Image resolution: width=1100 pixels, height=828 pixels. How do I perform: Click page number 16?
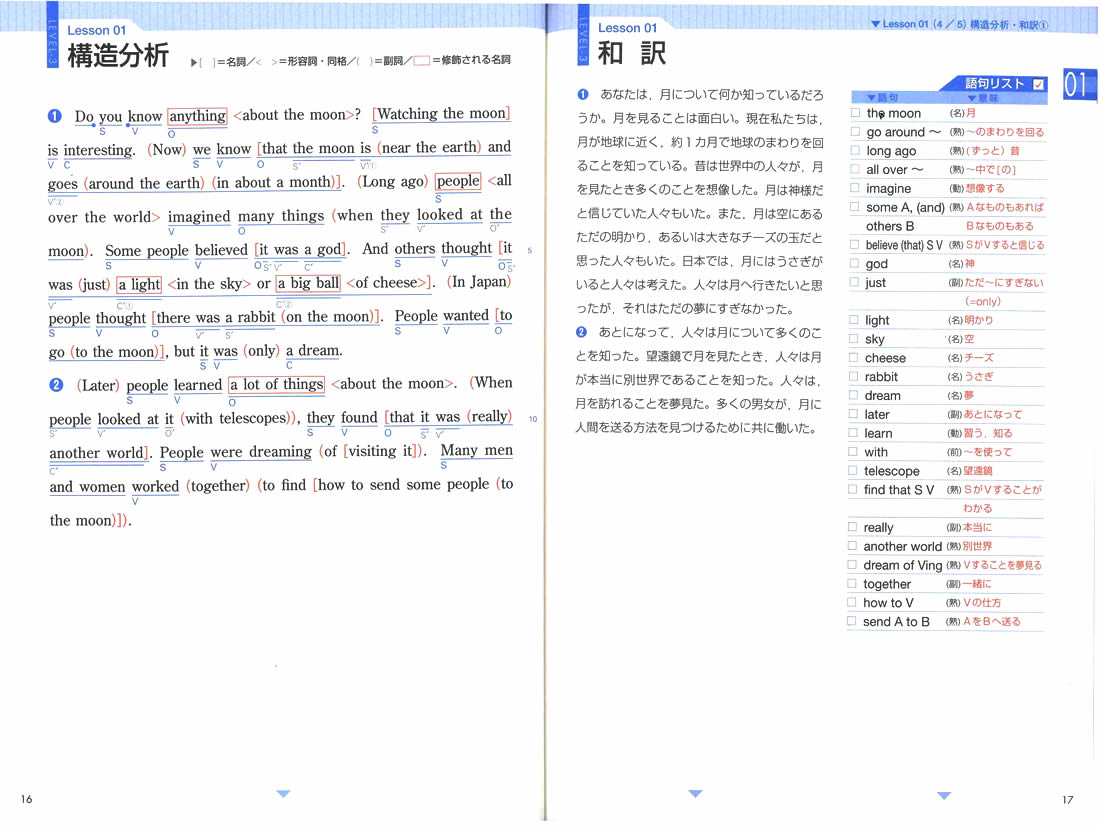tap(27, 799)
